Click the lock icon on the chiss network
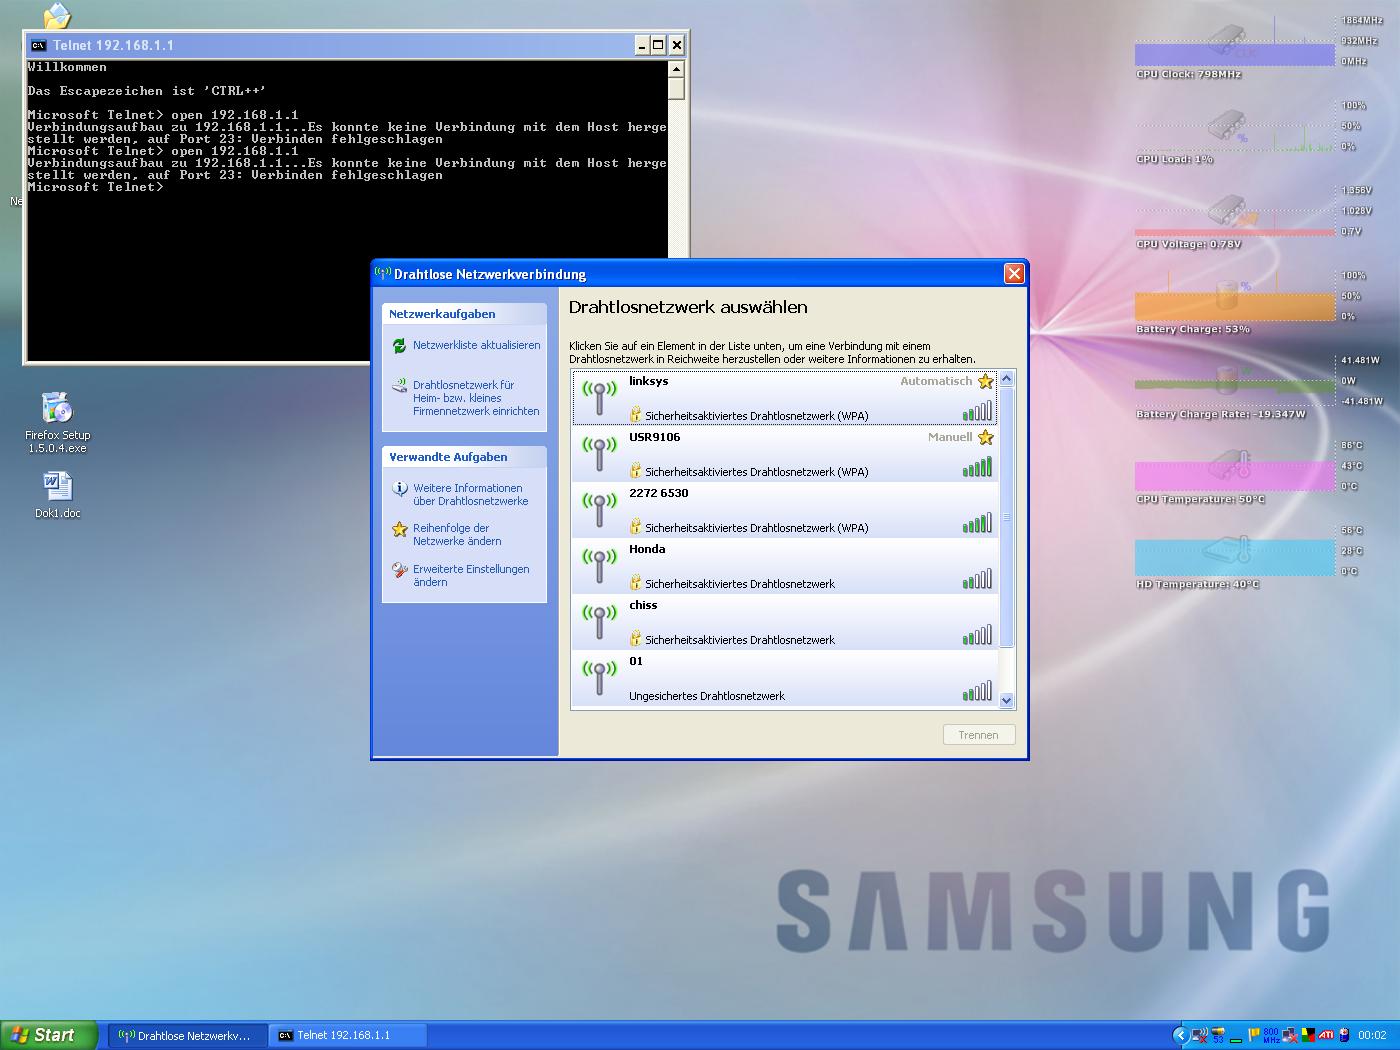This screenshot has width=1400, height=1050. click(635, 638)
